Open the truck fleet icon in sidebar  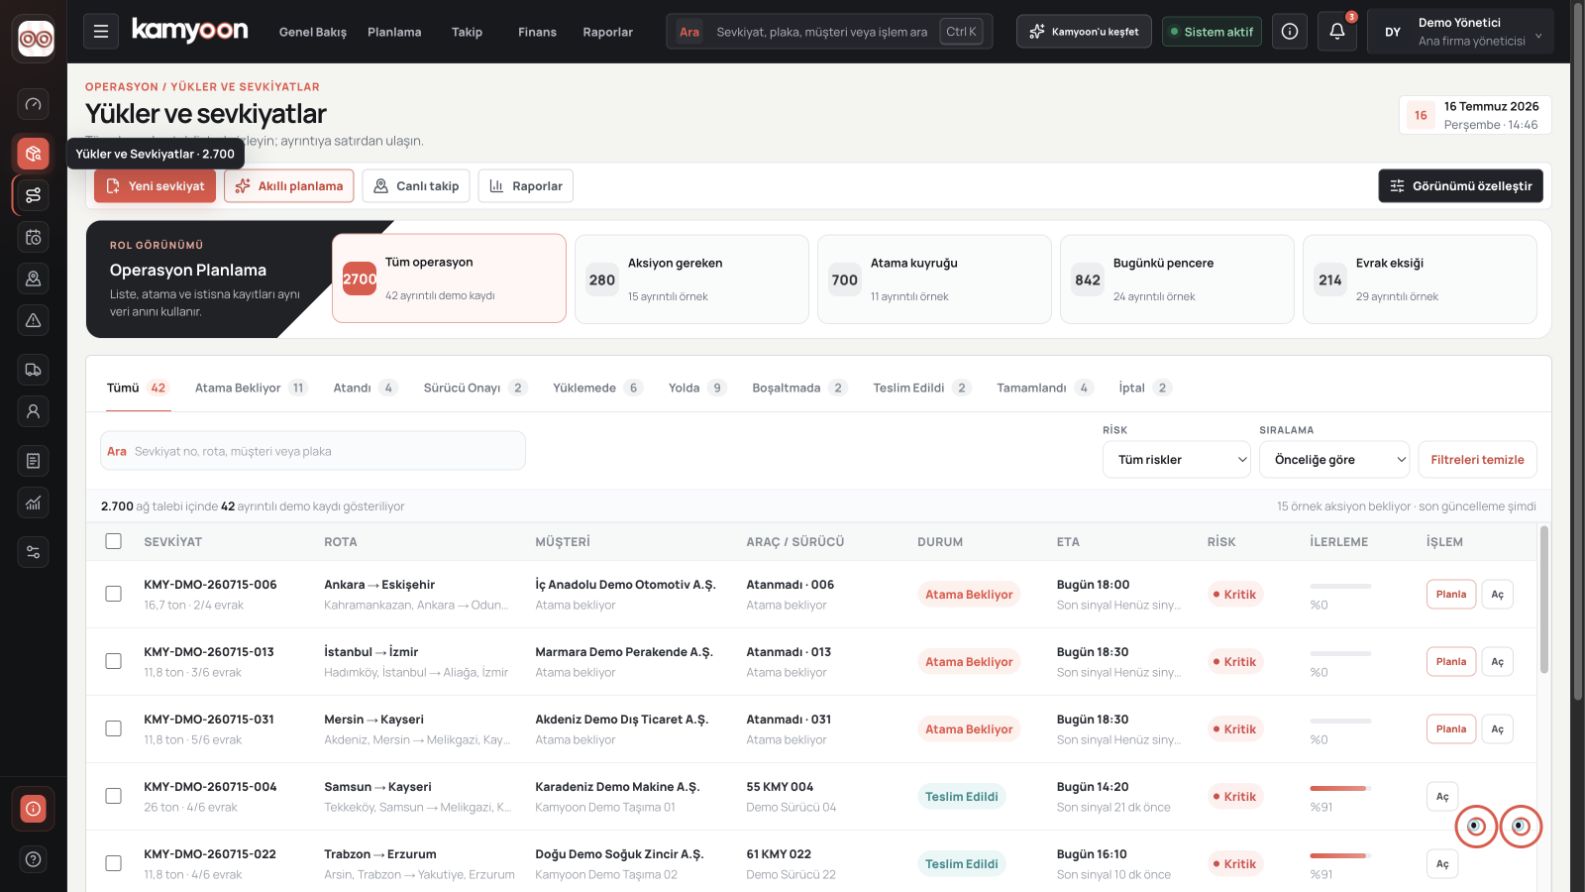click(33, 370)
